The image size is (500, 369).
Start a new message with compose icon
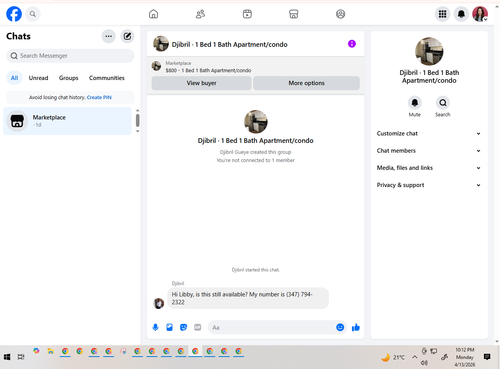click(127, 36)
